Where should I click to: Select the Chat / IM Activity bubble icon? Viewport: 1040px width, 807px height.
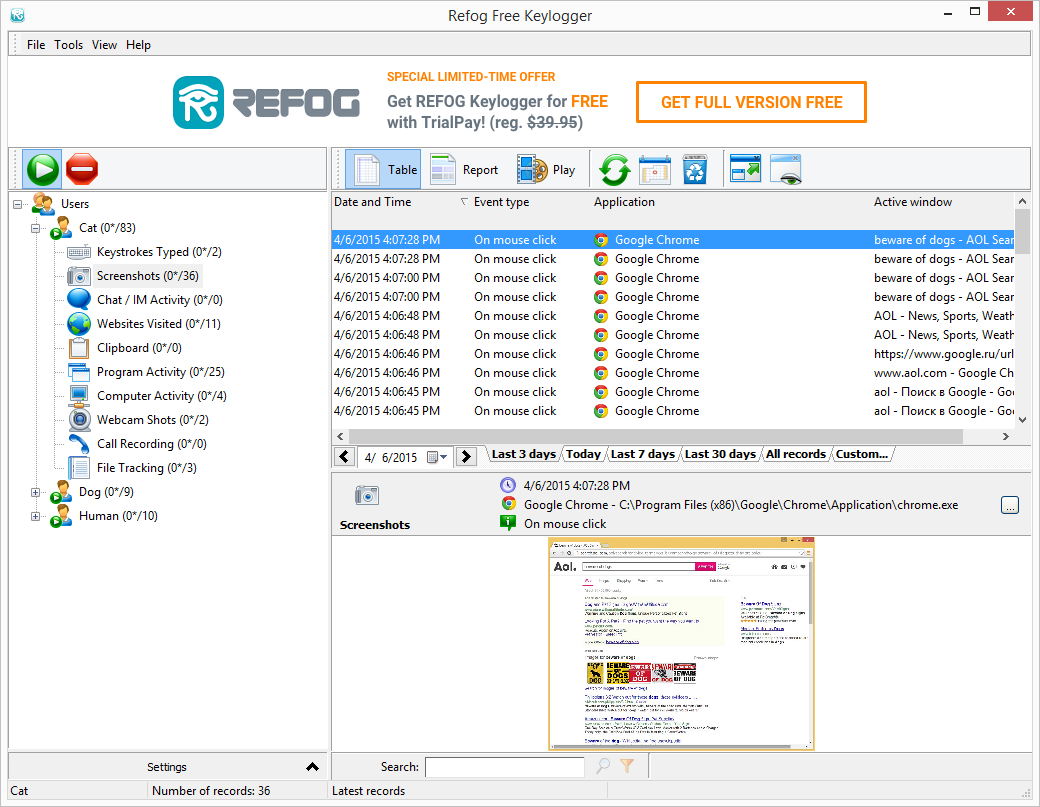tap(79, 300)
